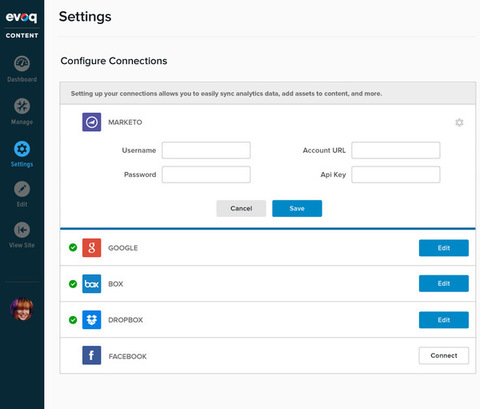Click the Facebook connection logo

pyautogui.click(x=92, y=355)
